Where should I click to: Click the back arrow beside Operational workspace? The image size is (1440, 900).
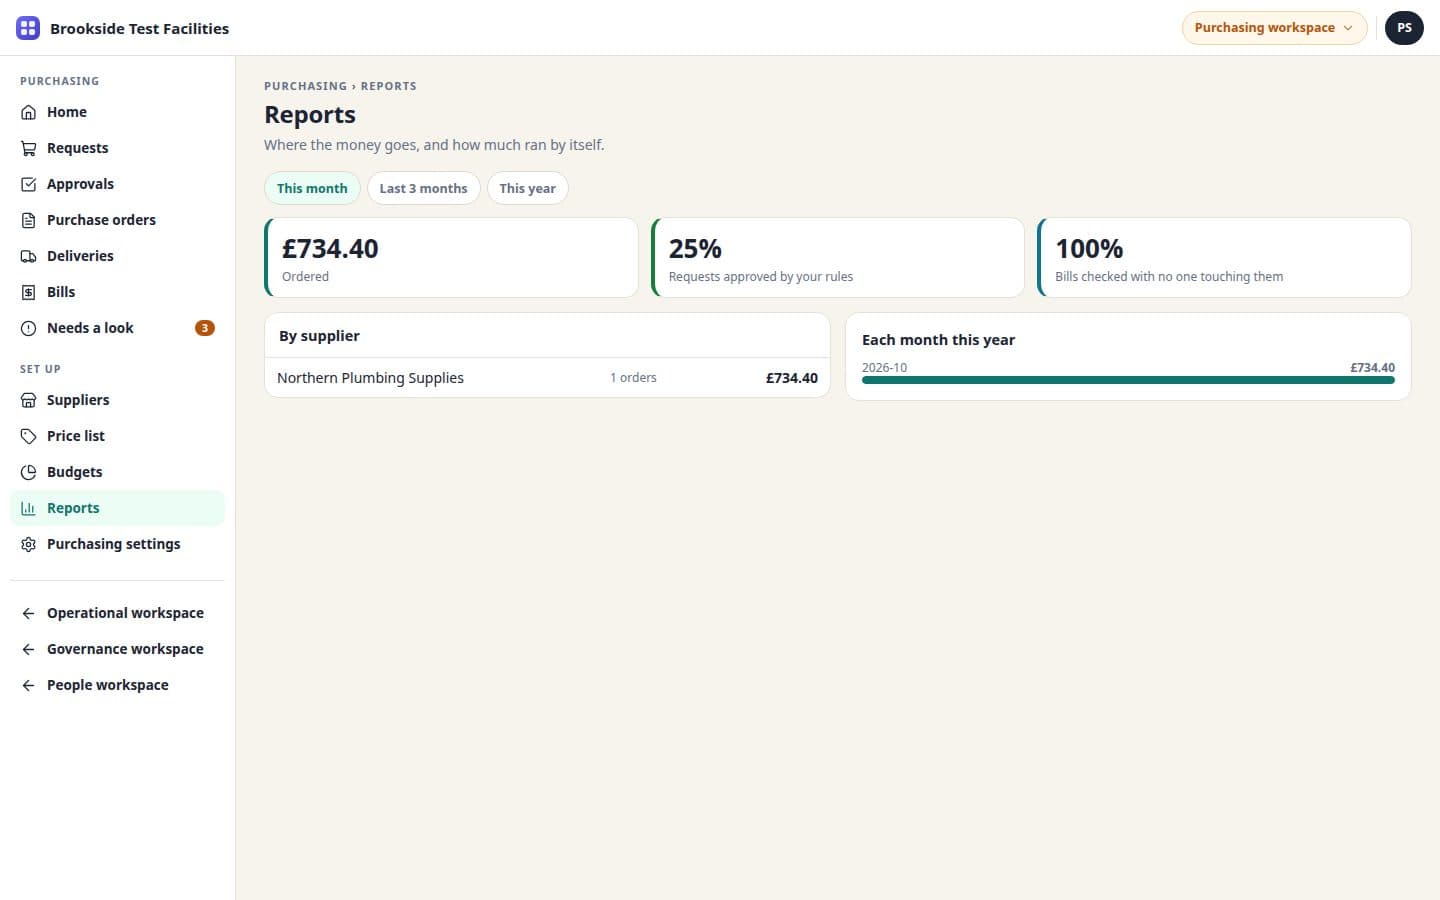tap(28, 613)
